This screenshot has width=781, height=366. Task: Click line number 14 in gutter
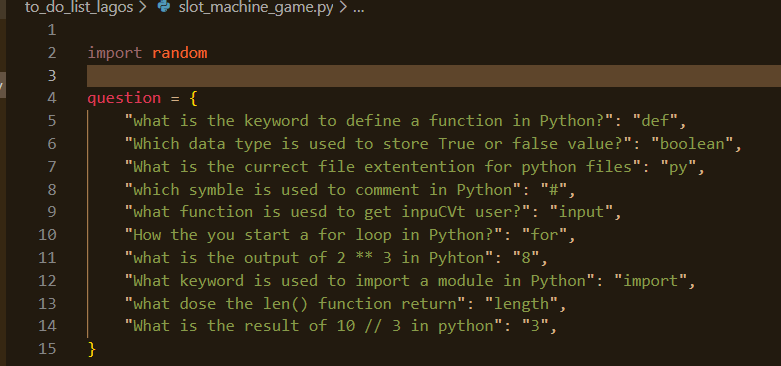47,326
